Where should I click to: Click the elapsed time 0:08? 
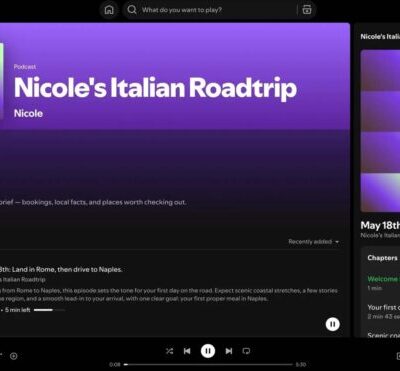coord(115,364)
